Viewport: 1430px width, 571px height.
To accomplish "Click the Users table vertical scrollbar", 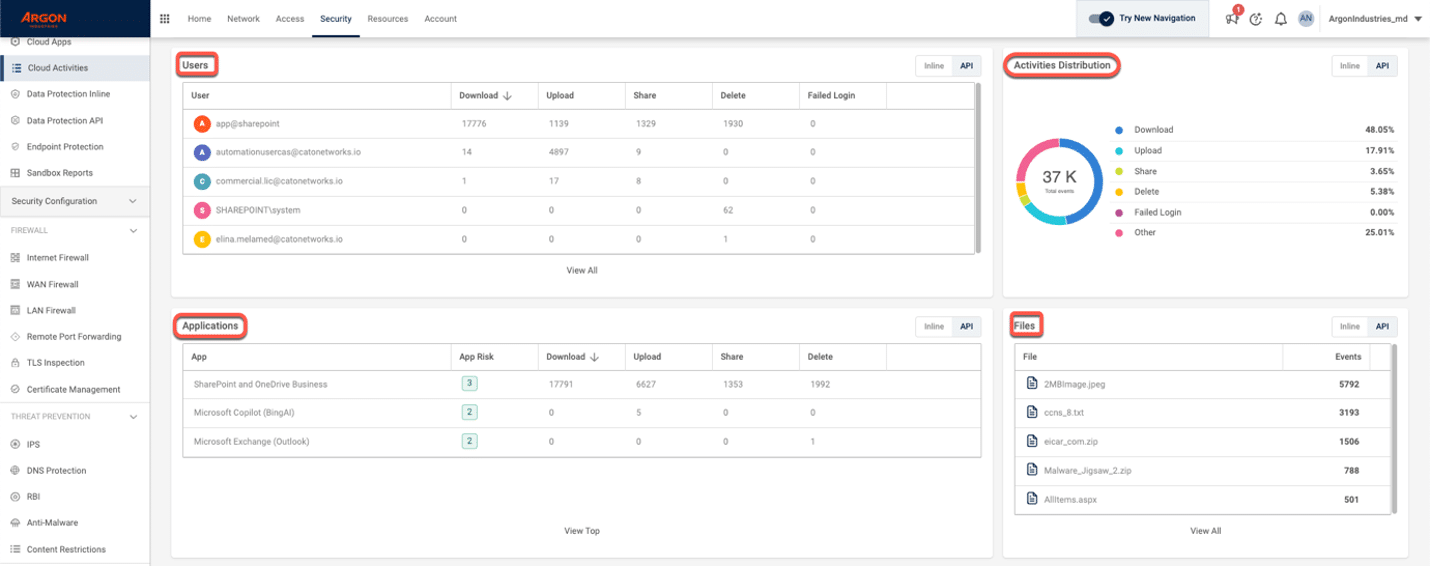I will point(978,167).
